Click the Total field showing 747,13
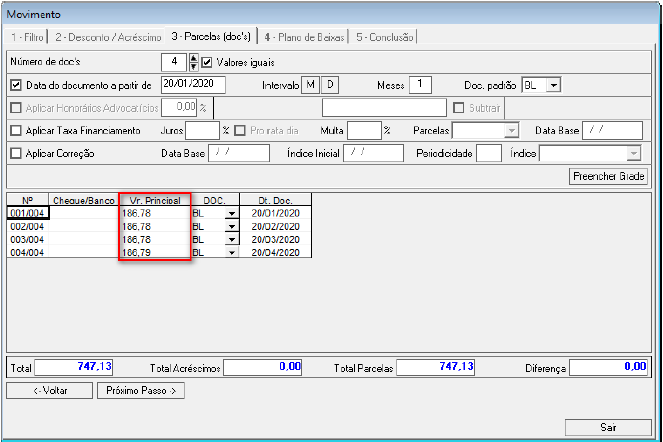 [74, 367]
